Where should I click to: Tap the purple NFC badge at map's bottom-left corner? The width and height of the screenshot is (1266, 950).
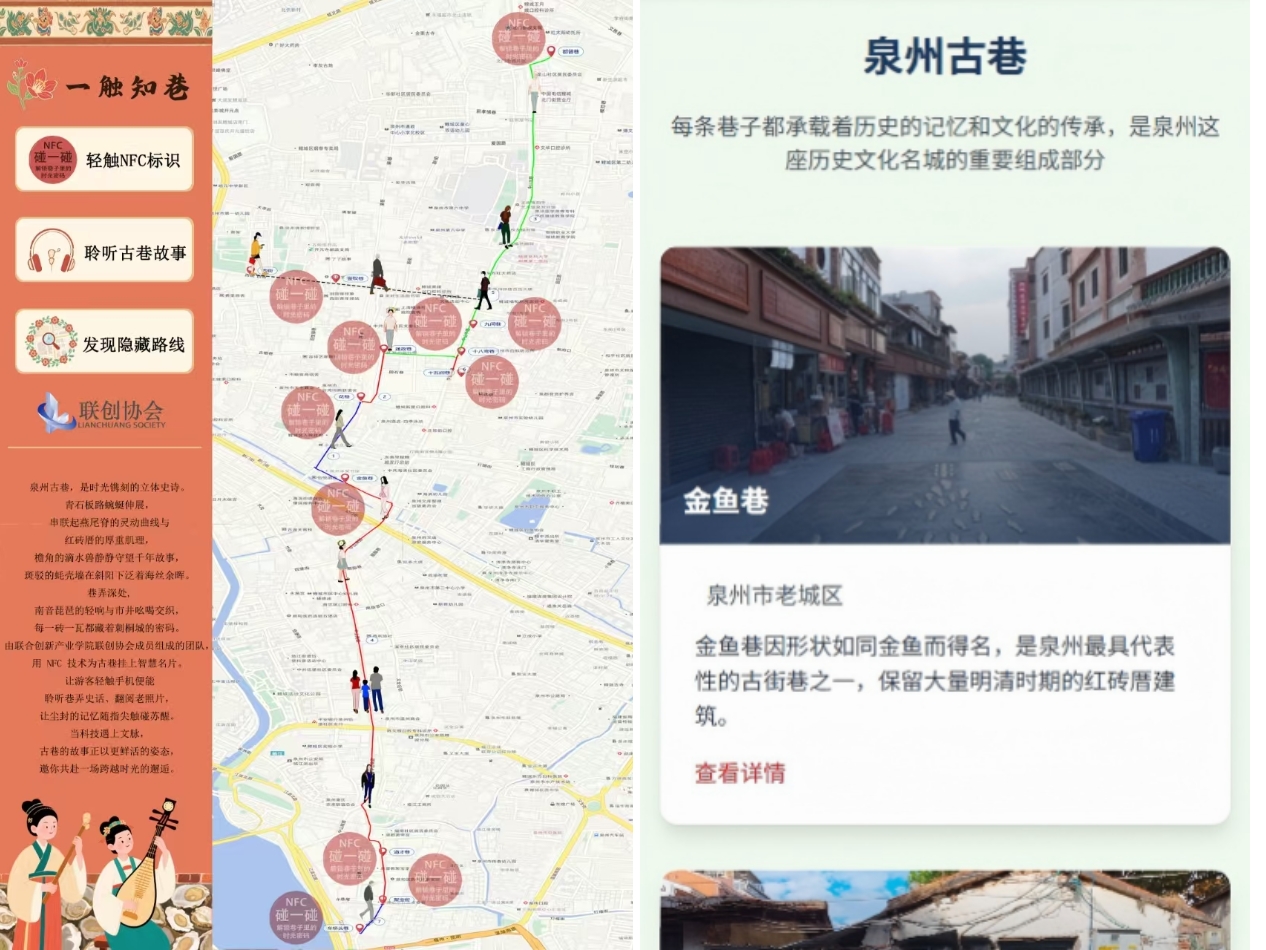coord(296,916)
